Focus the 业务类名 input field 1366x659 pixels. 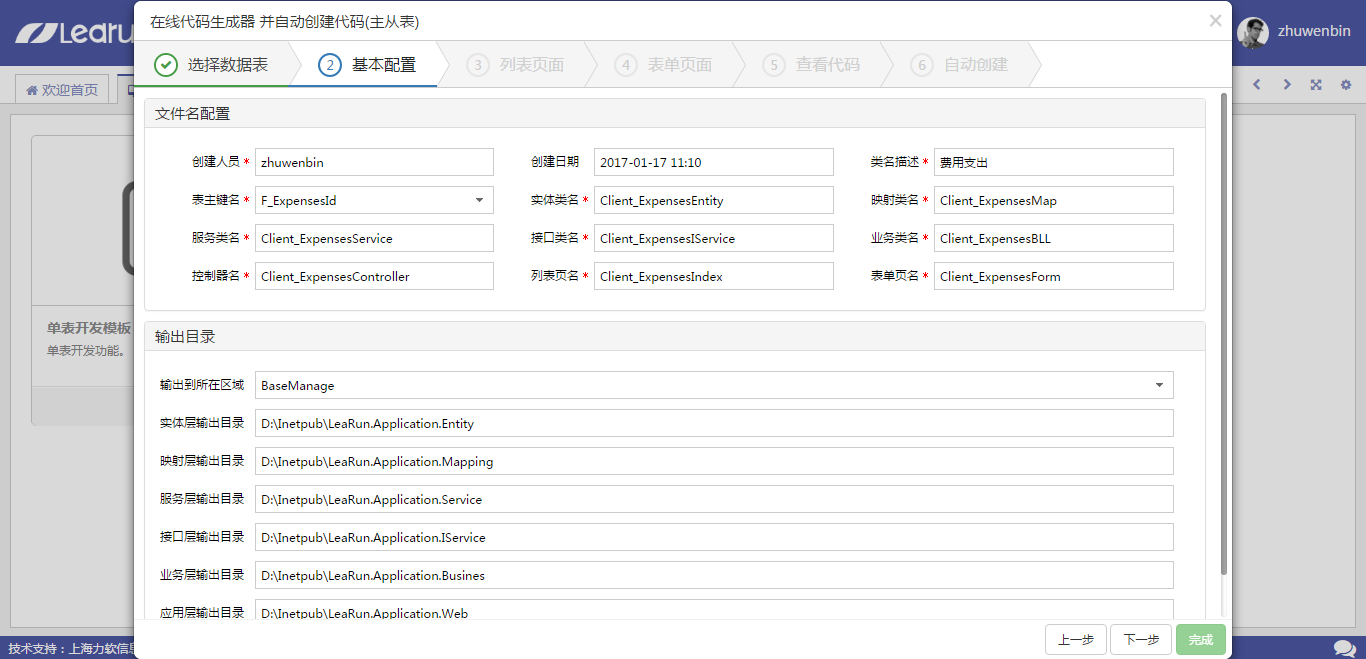[x=1054, y=238]
